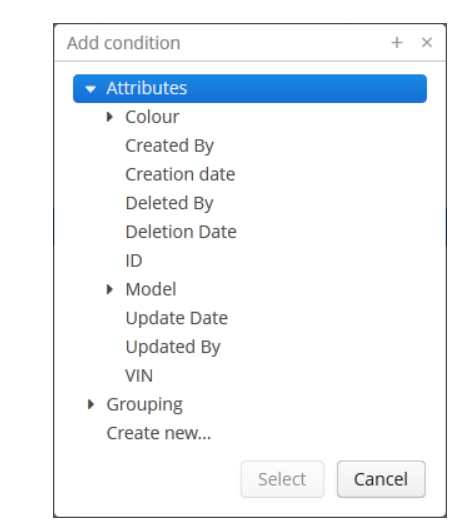Choose the Deletion Date attribute
This screenshot has height=524, width=473.
click(x=181, y=232)
